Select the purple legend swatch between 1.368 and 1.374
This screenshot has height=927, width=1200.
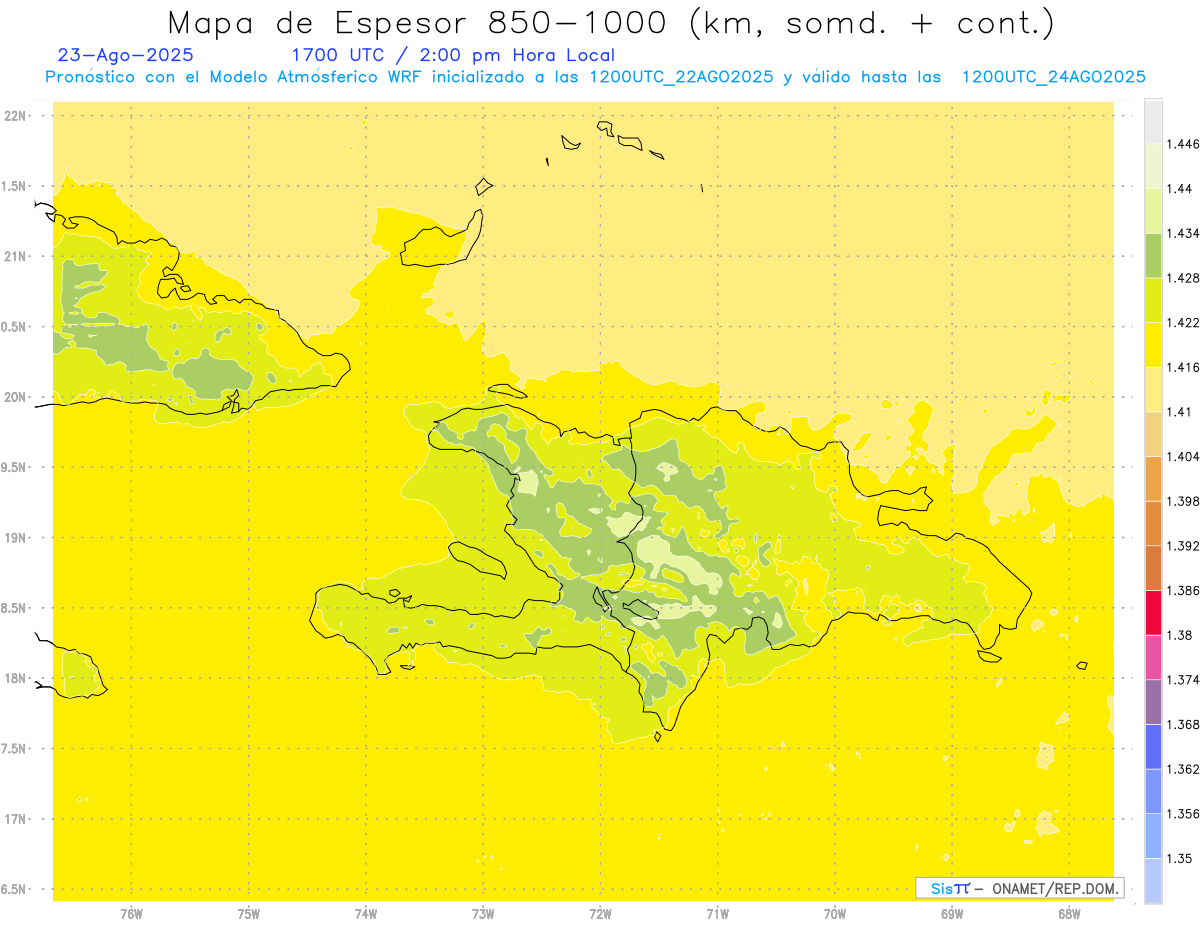[x=1153, y=702]
